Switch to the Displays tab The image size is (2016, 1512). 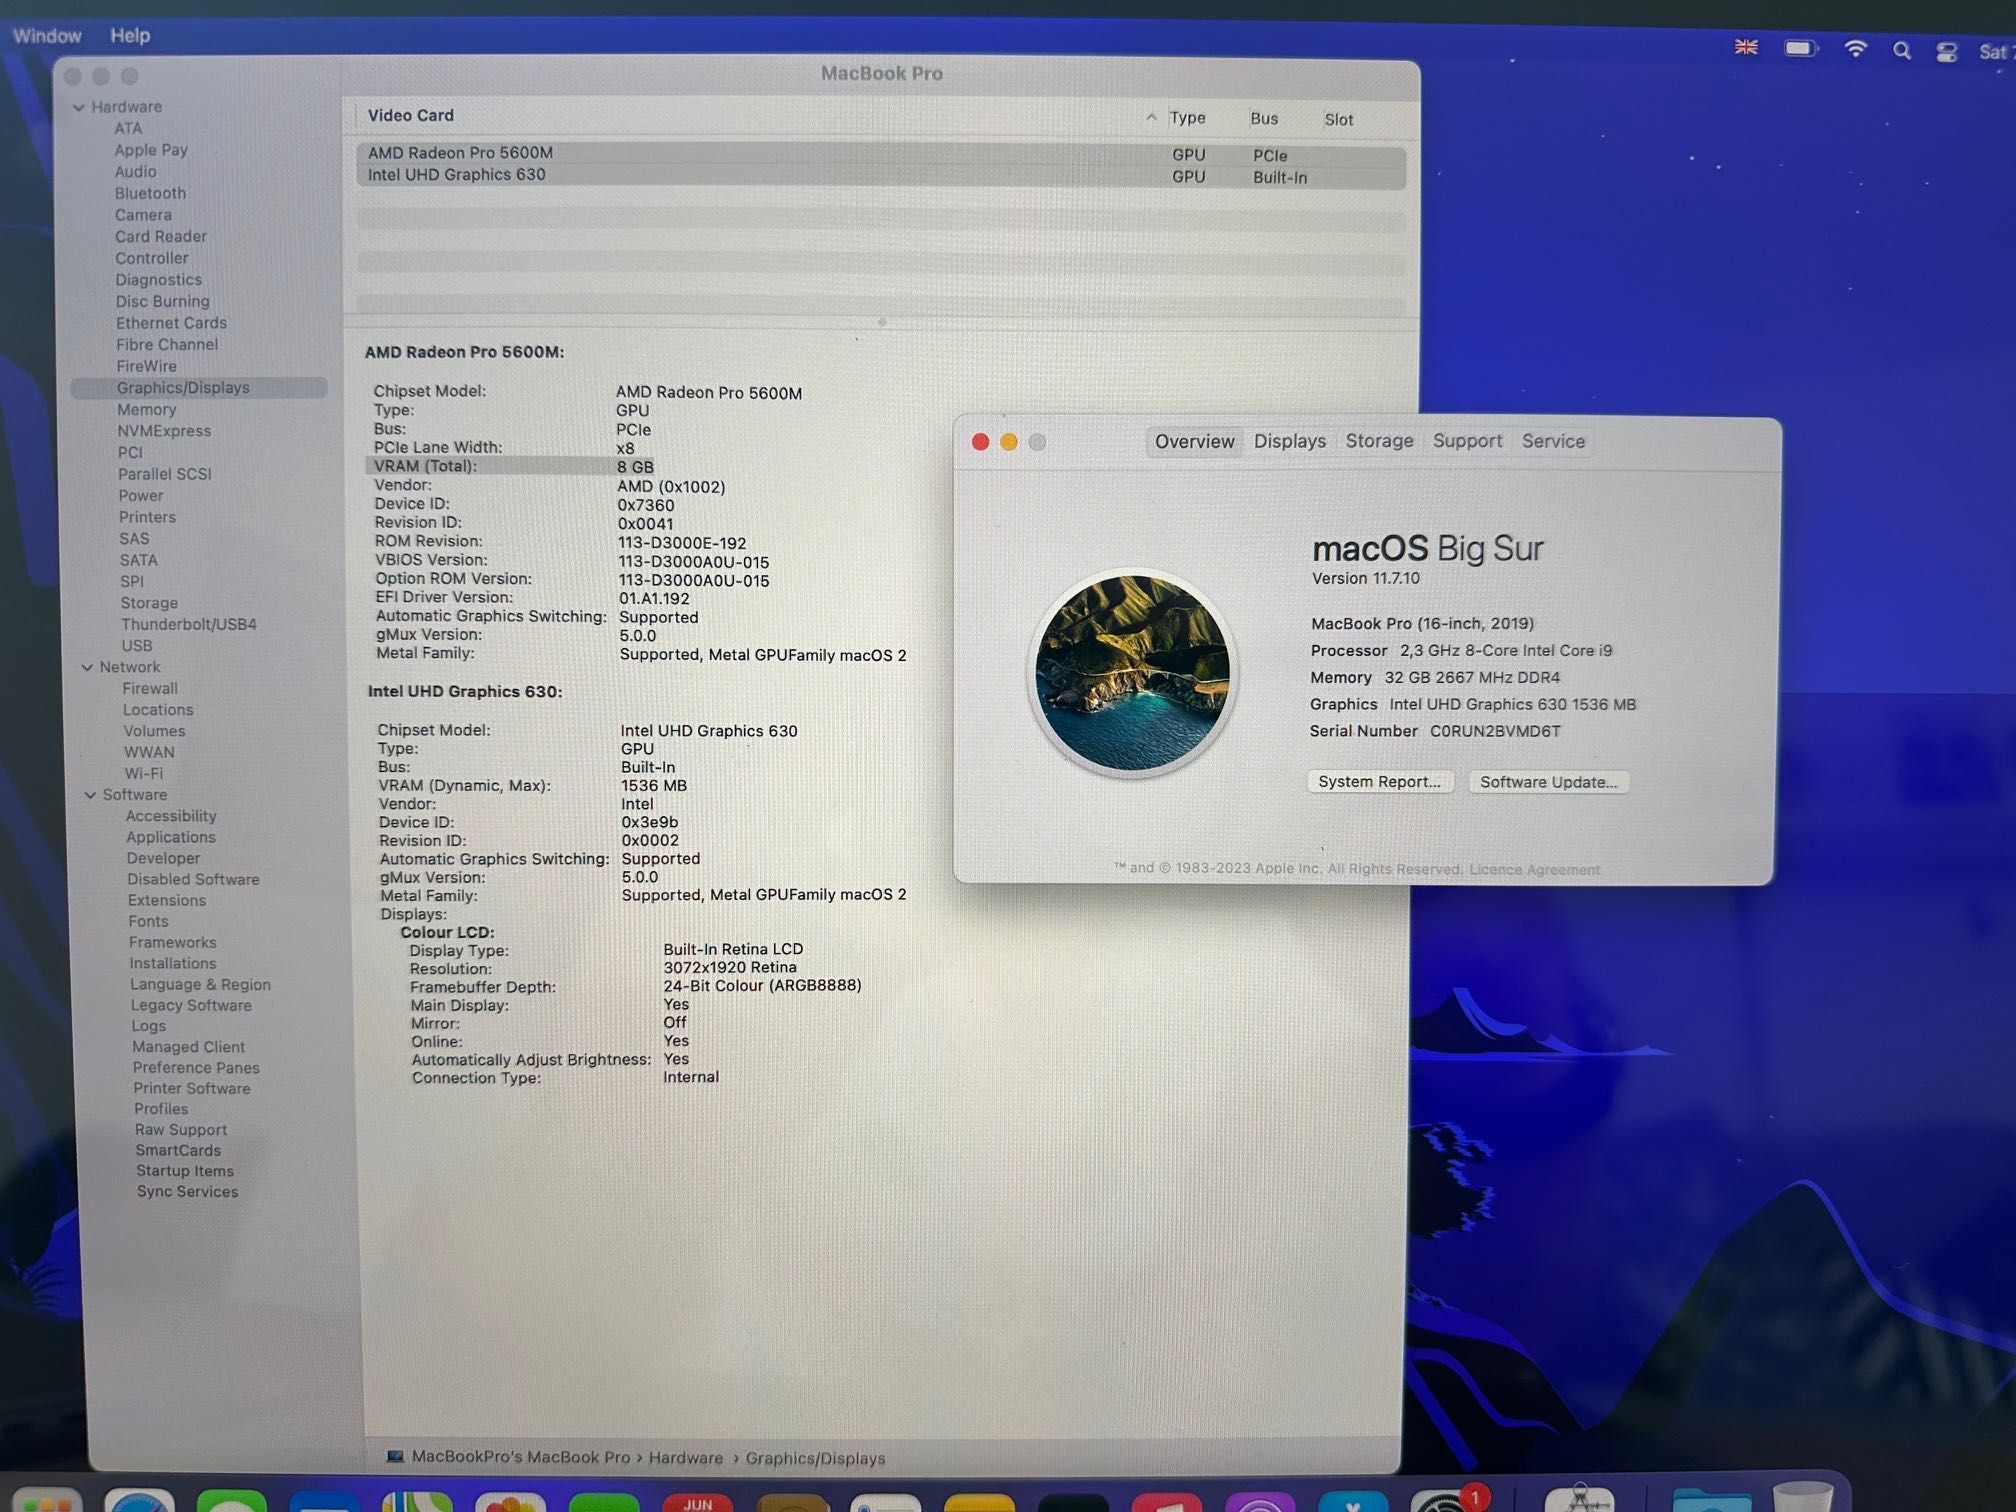[1289, 441]
